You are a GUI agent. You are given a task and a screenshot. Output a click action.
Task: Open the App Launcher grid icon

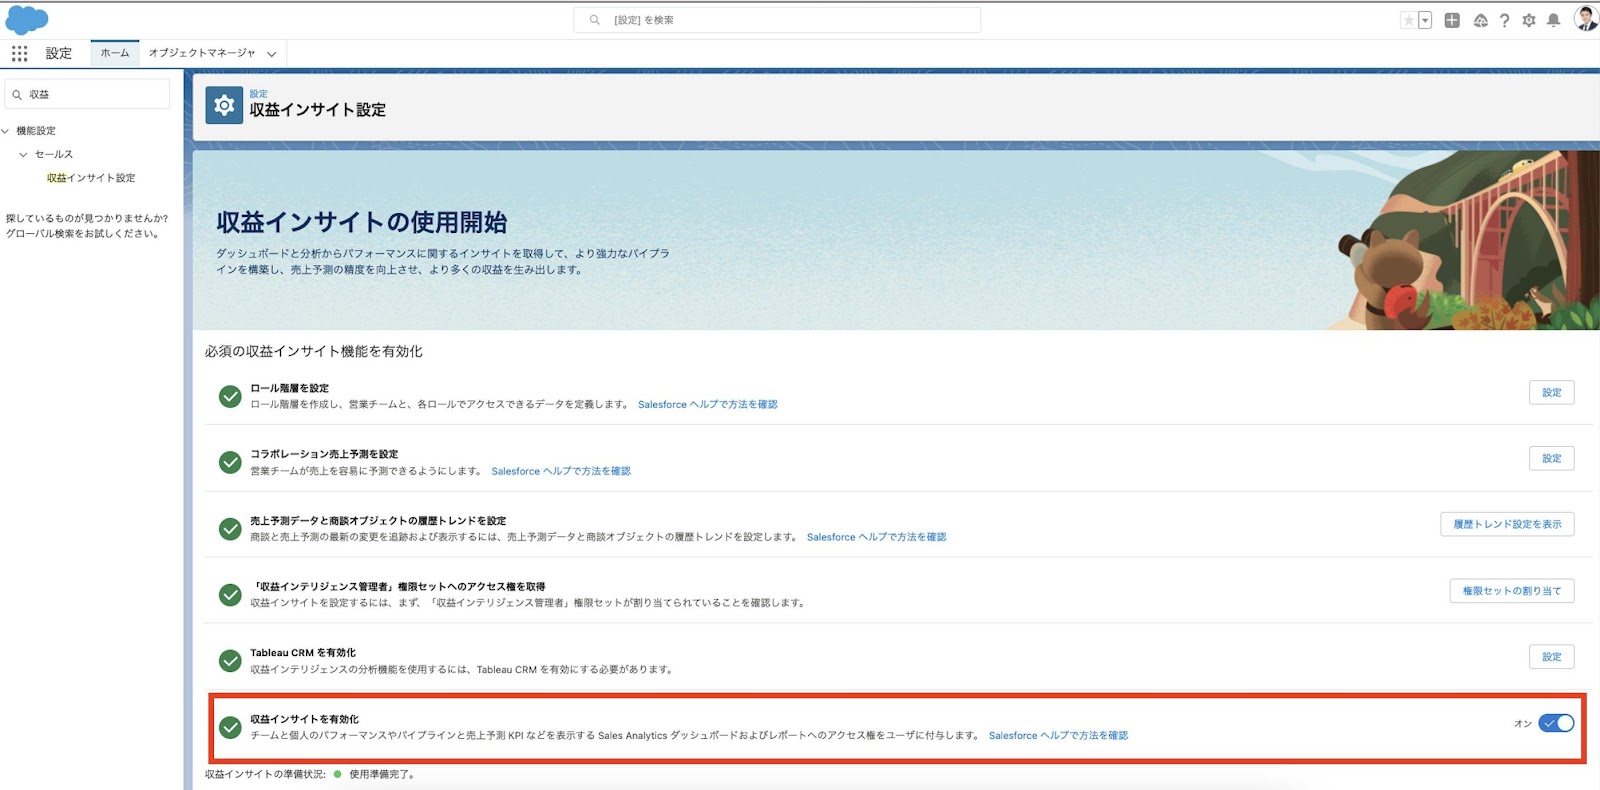tap(19, 53)
